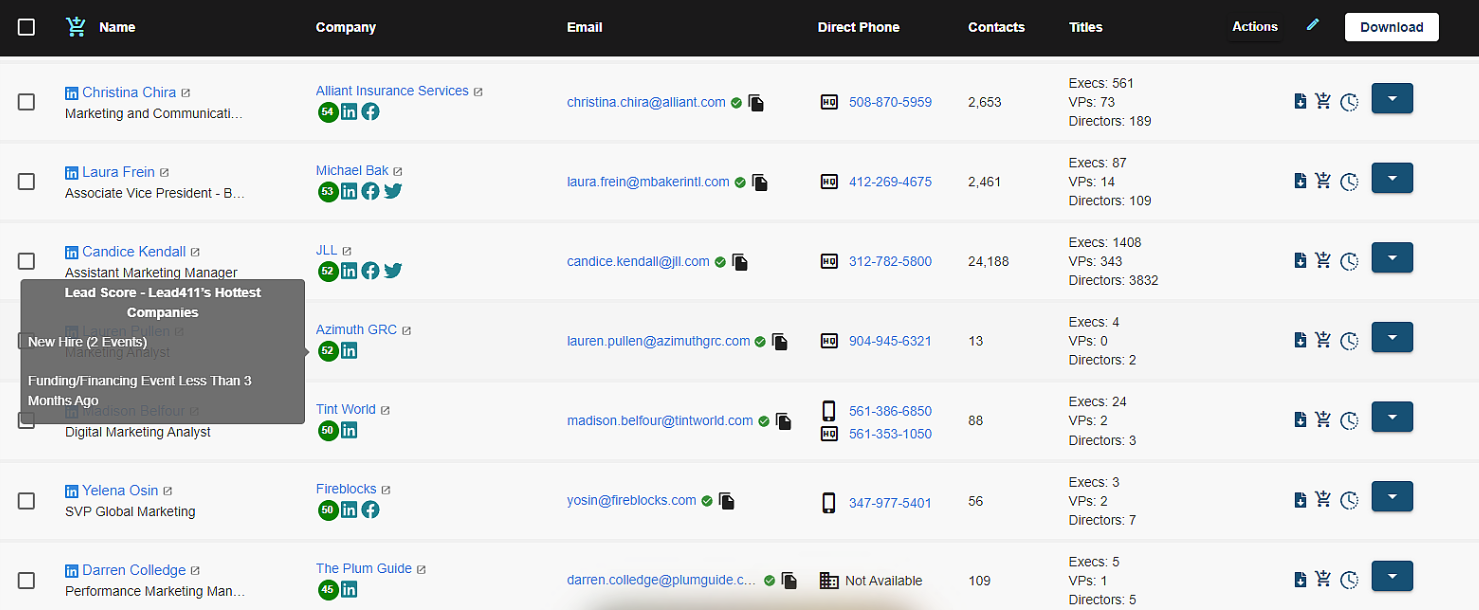Image resolution: width=1479 pixels, height=610 pixels.
Task: Click download icon in Darren Colledge's row
Action: tap(1300, 579)
